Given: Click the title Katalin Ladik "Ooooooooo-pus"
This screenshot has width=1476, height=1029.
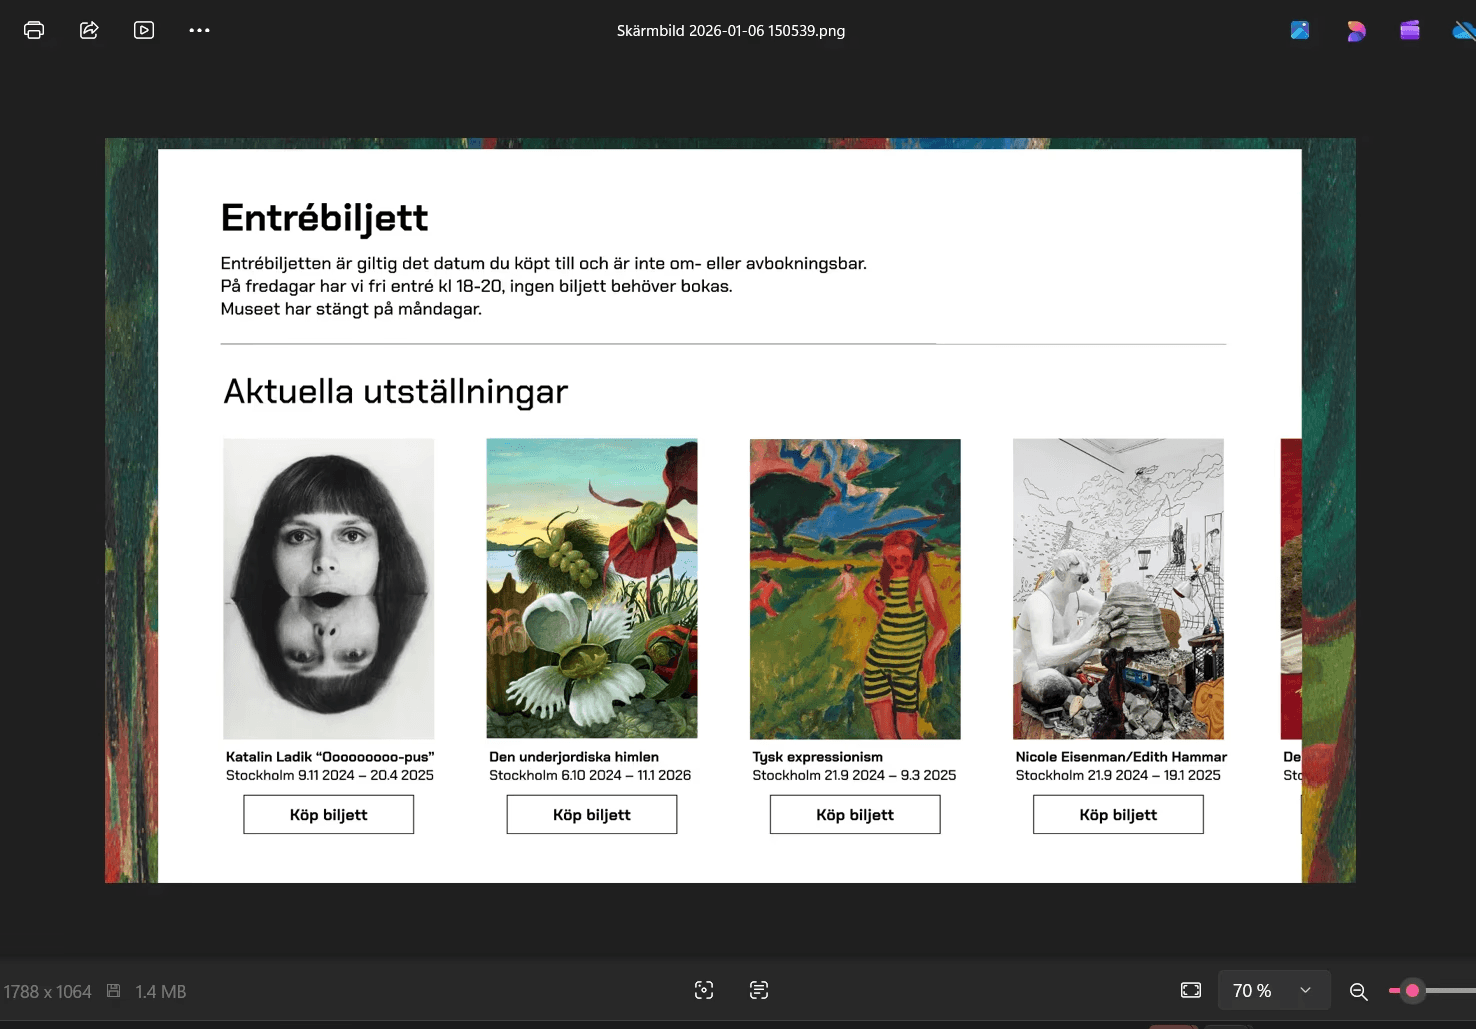Looking at the screenshot, I should pos(330,757).
